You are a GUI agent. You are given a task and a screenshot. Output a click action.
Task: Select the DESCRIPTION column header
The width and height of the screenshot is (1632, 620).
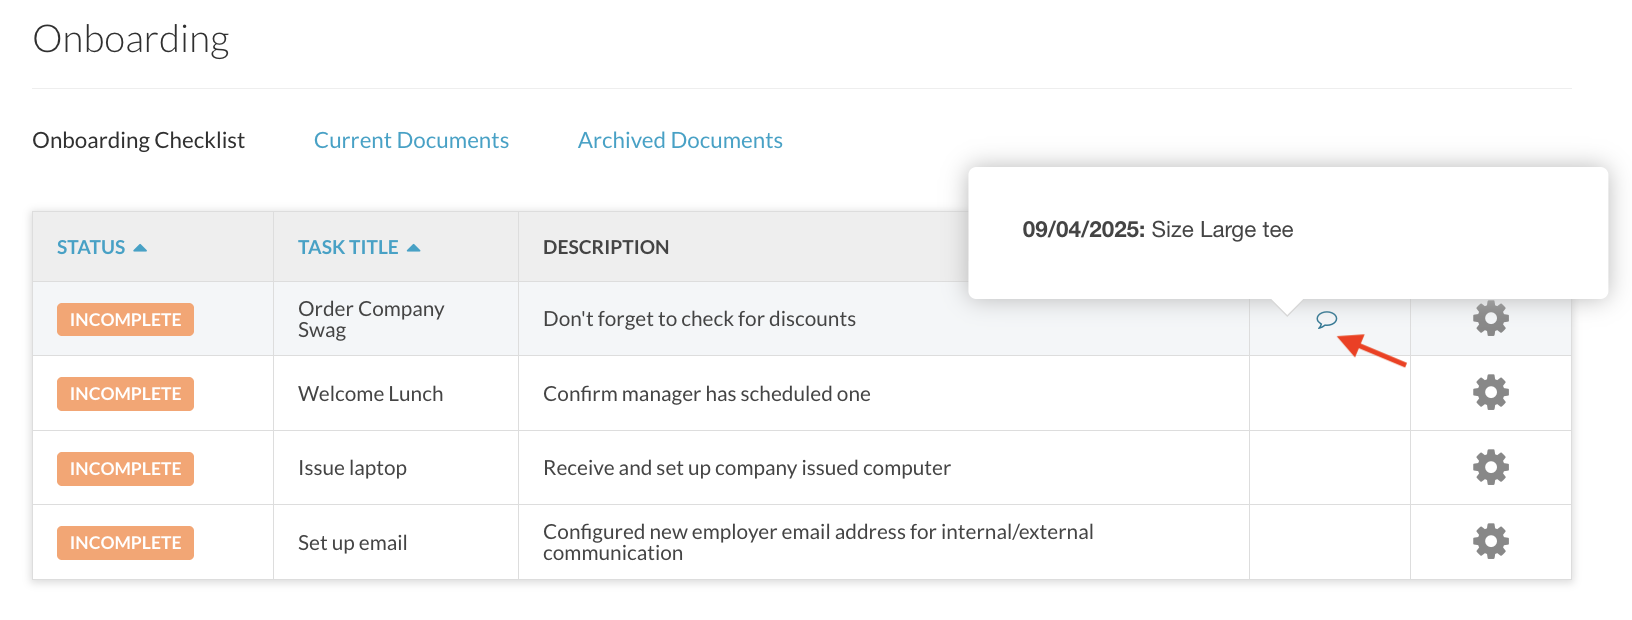606,247
